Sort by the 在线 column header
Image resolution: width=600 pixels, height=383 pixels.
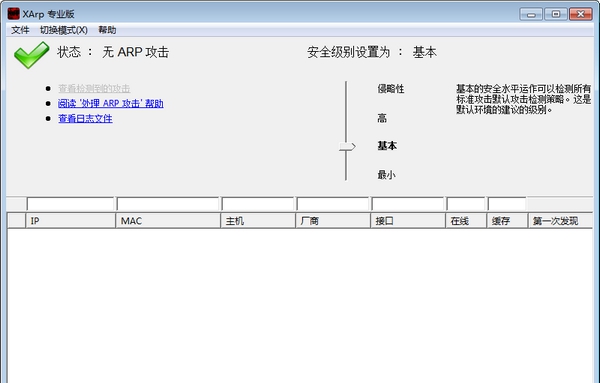point(466,221)
